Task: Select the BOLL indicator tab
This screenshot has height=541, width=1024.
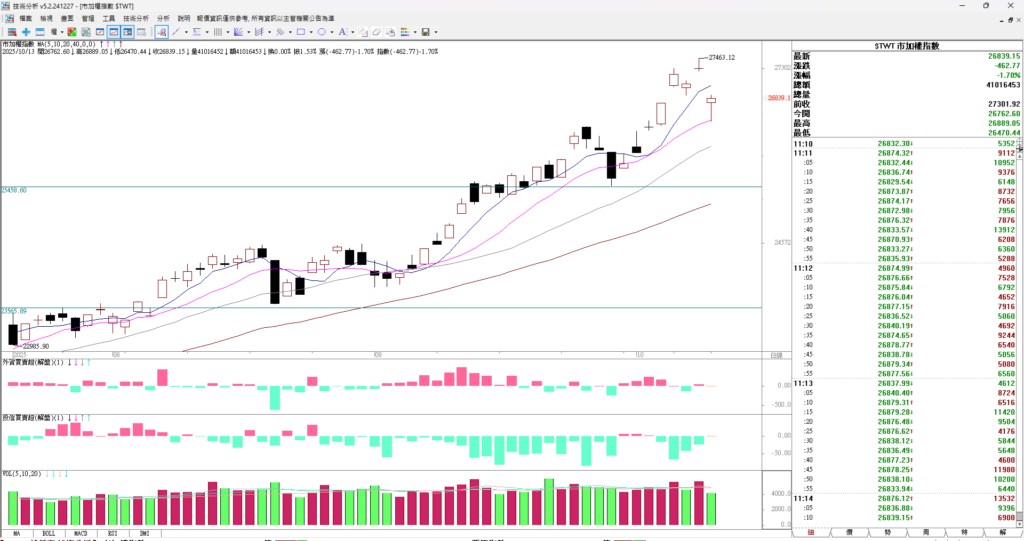Action: 49,534
